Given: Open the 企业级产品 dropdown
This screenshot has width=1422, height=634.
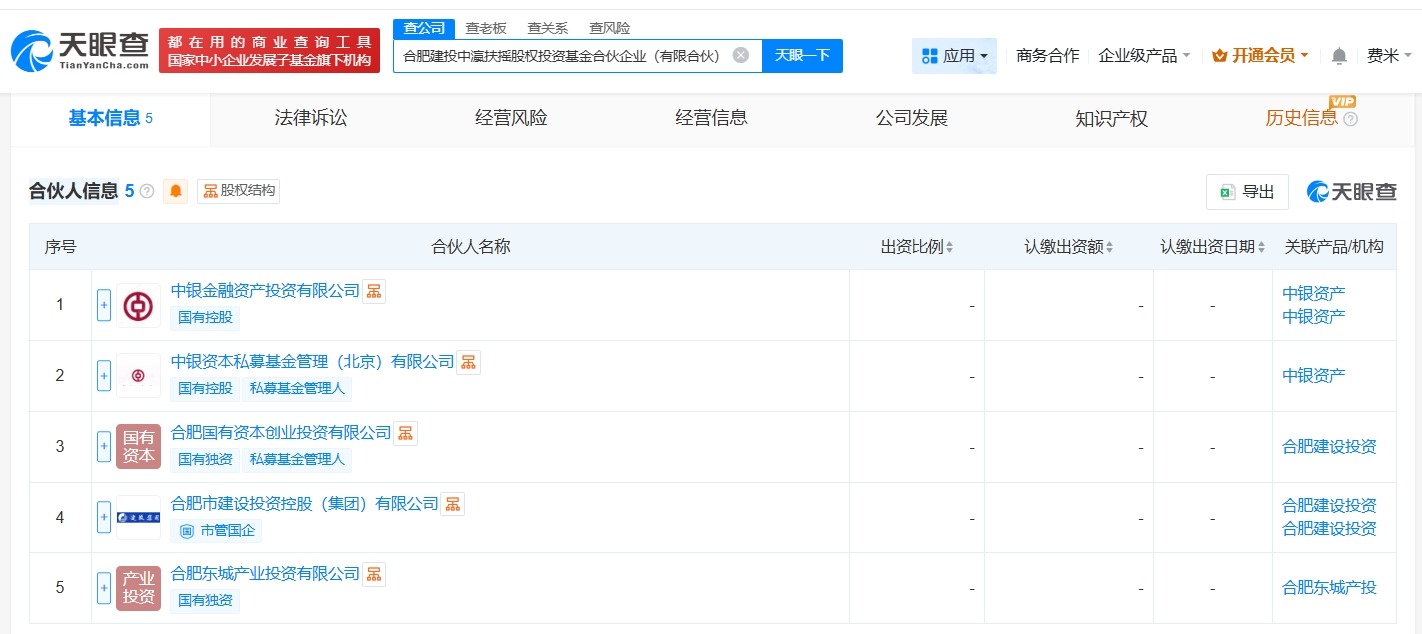Looking at the screenshot, I should [x=1144, y=56].
